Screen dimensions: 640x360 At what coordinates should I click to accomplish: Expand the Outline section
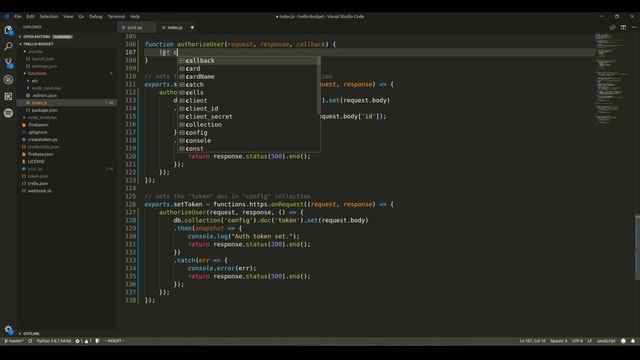tap(67, 333)
